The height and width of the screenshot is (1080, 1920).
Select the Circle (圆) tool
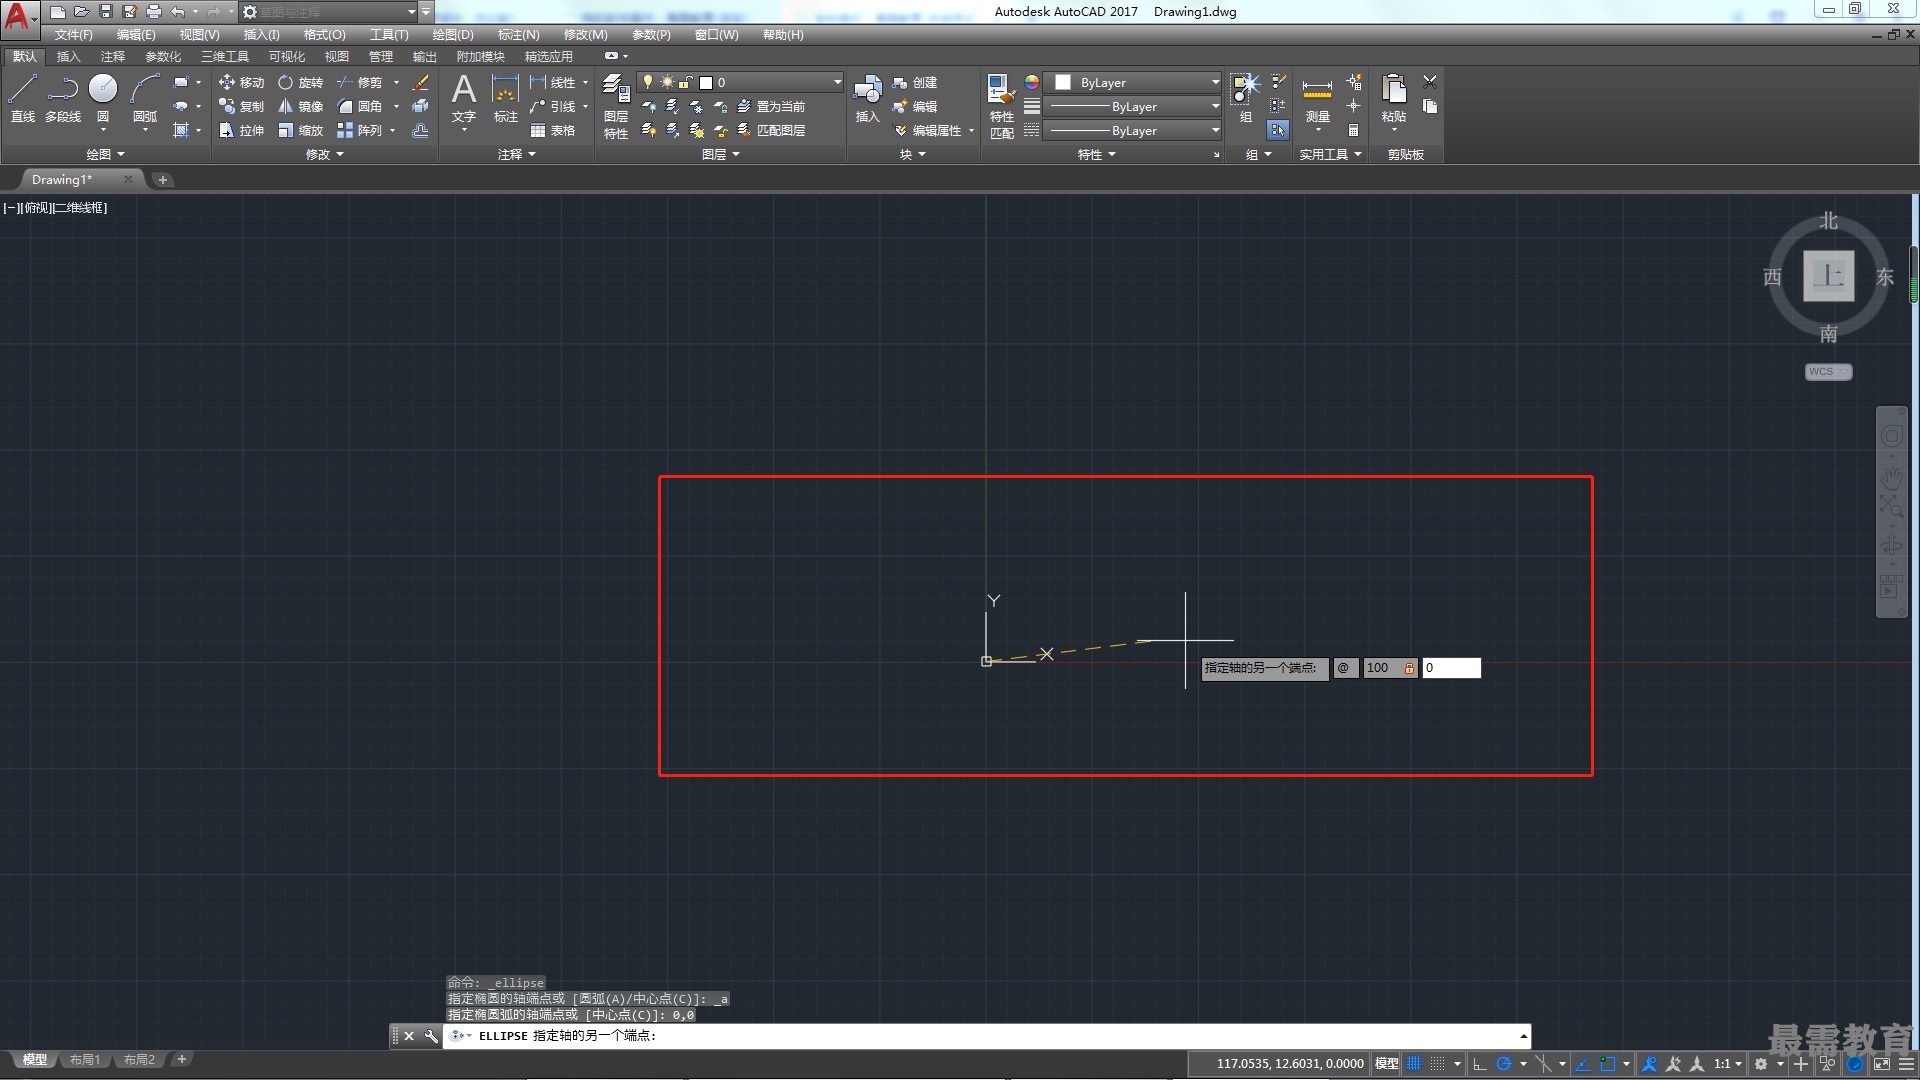103,98
